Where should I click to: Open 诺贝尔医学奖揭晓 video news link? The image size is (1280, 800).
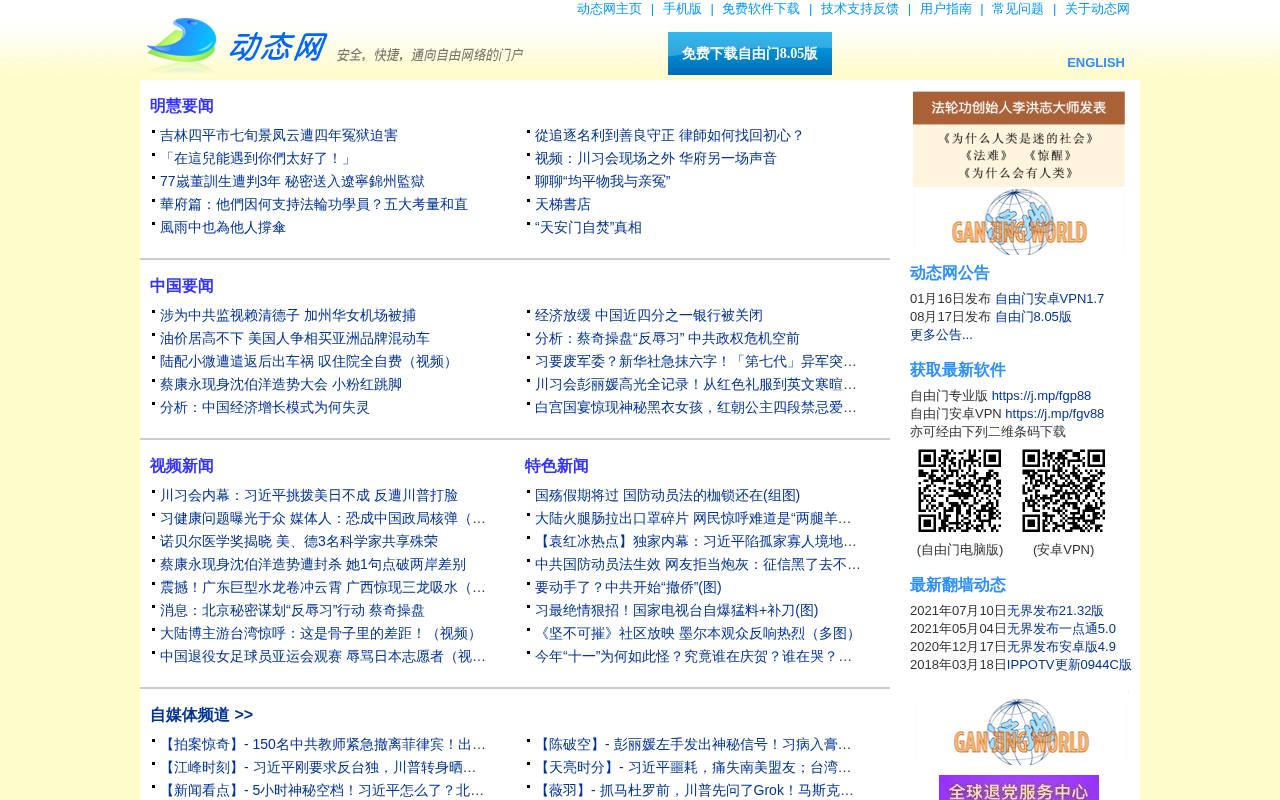tap(299, 541)
